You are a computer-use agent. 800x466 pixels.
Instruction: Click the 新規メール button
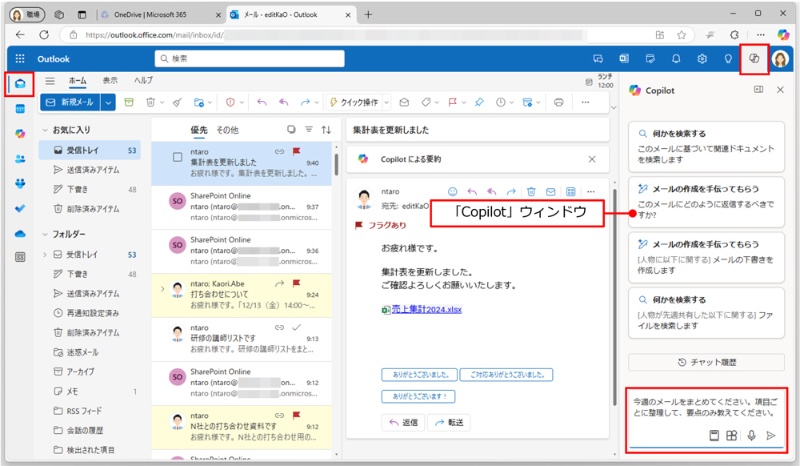pyautogui.click(x=70, y=103)
